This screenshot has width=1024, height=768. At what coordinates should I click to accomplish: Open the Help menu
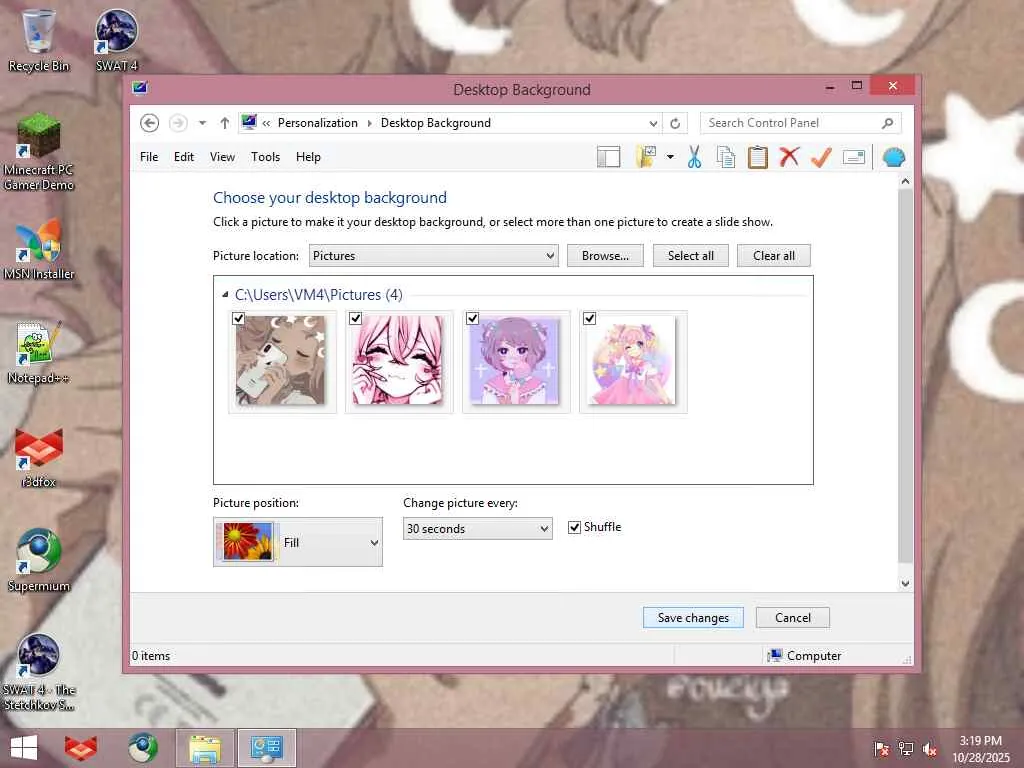[308, 157]
